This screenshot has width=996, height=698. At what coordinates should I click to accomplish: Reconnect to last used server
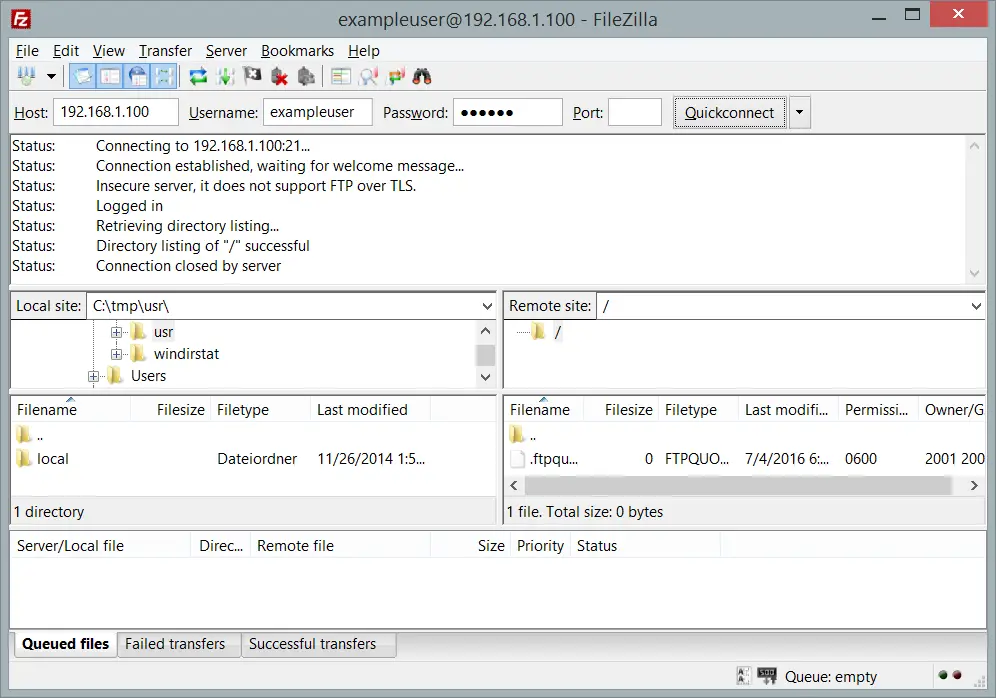point(306,77)
